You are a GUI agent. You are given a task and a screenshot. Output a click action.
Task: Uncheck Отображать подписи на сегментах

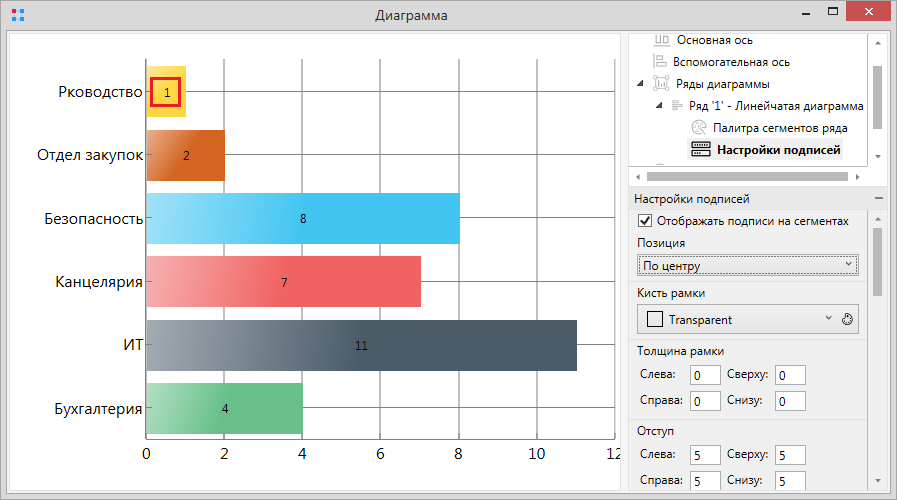(x=645, y=221)
